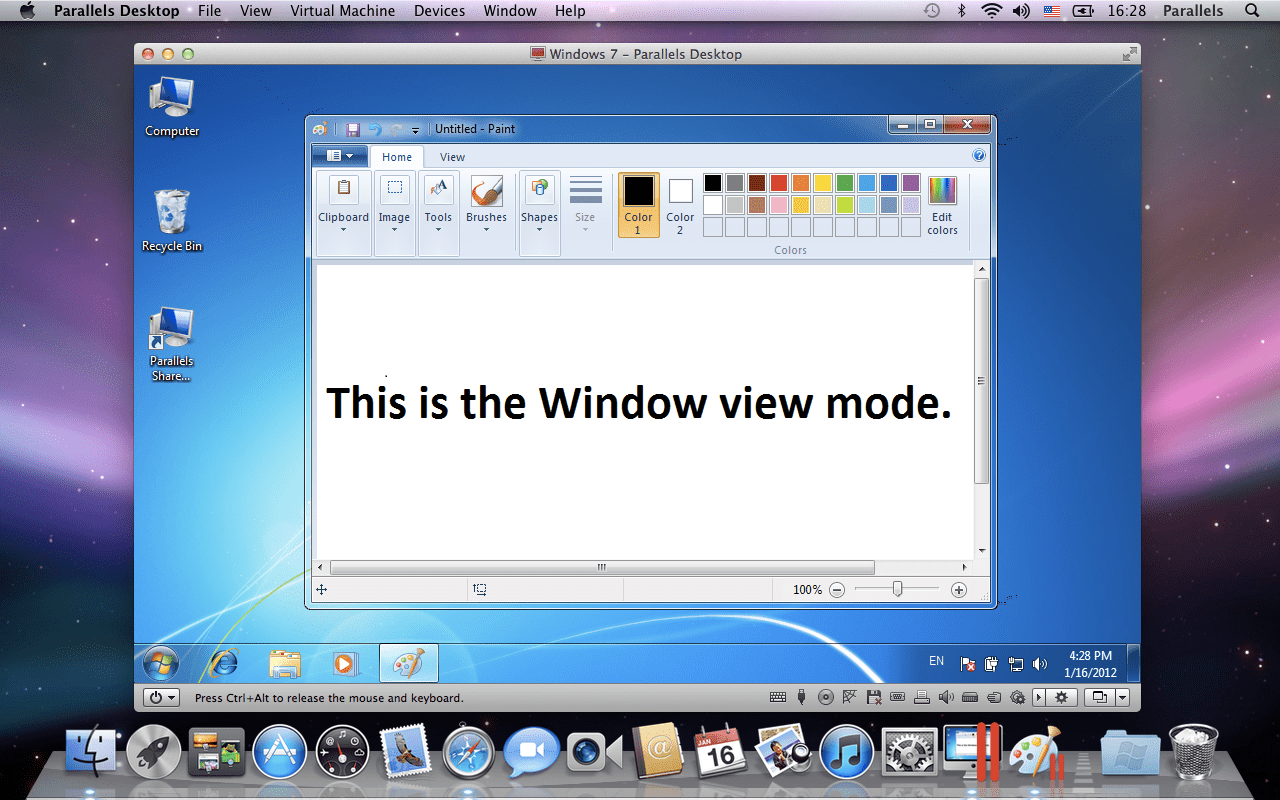Select the Computer icon on the Windows desktop
Viewport: 1280px width, 800px height.
point(172,107)
